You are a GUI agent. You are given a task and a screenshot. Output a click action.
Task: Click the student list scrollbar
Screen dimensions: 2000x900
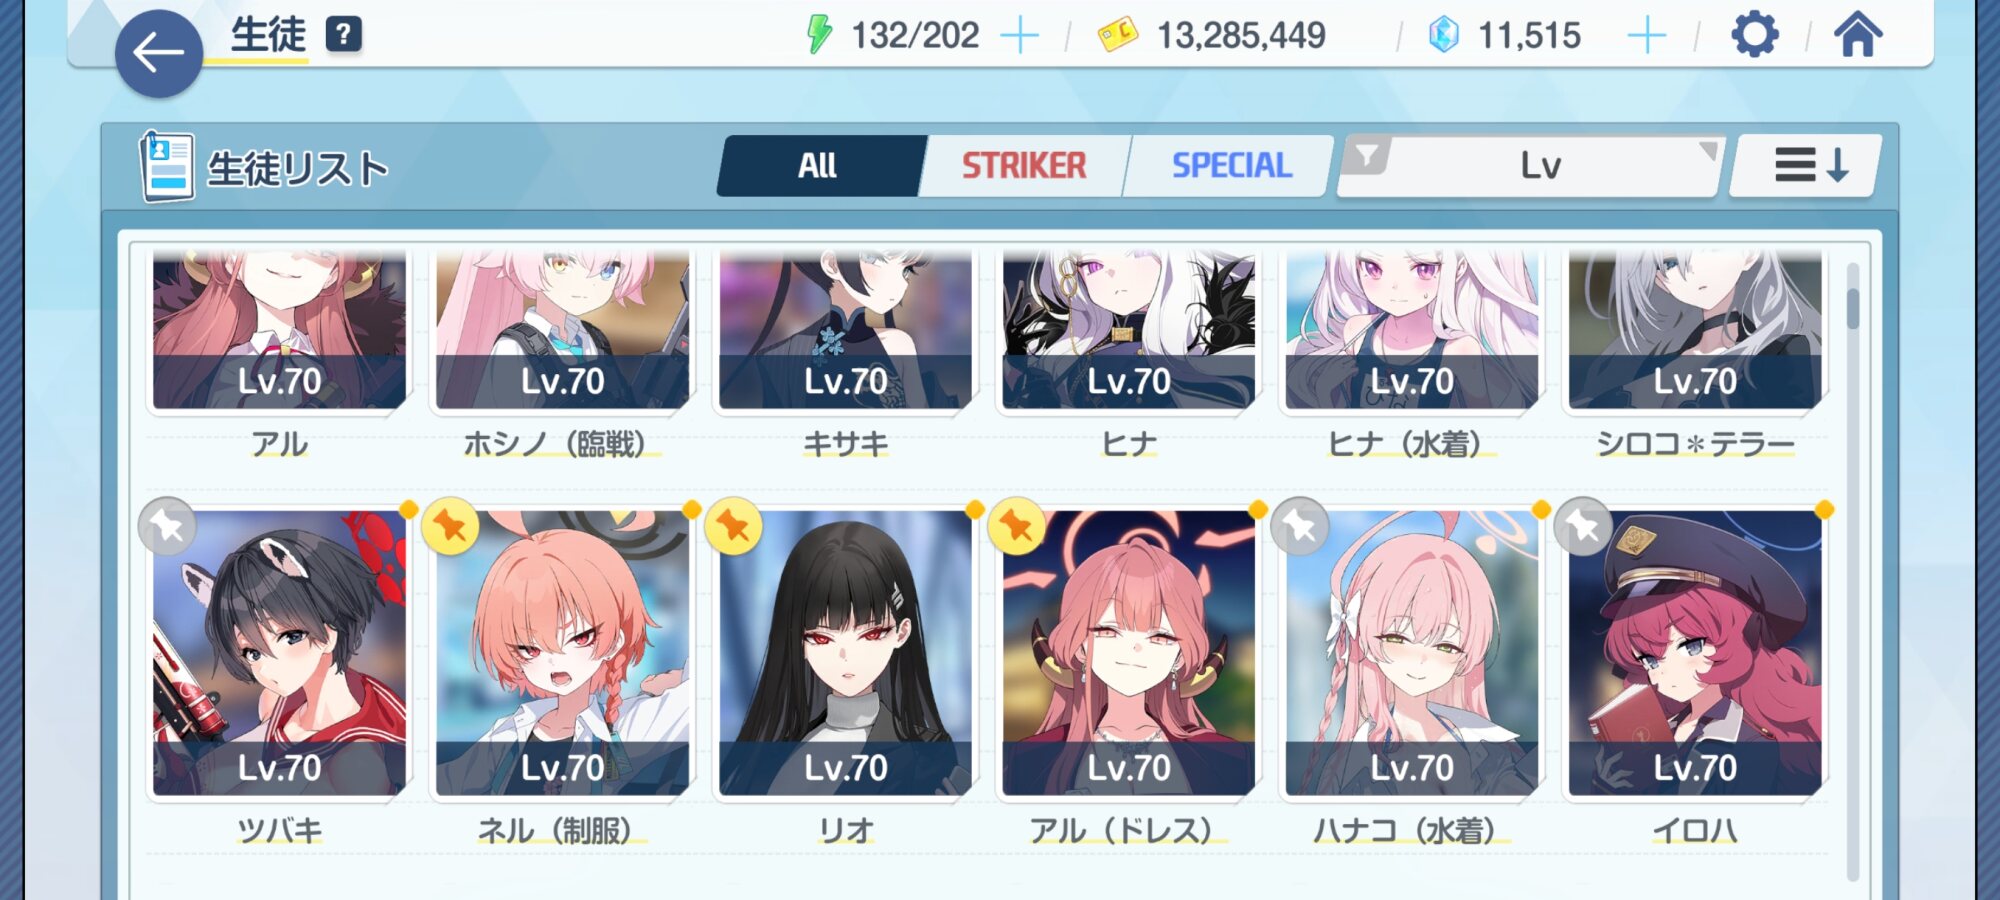pyautogui.click(x=1853, y=572)
